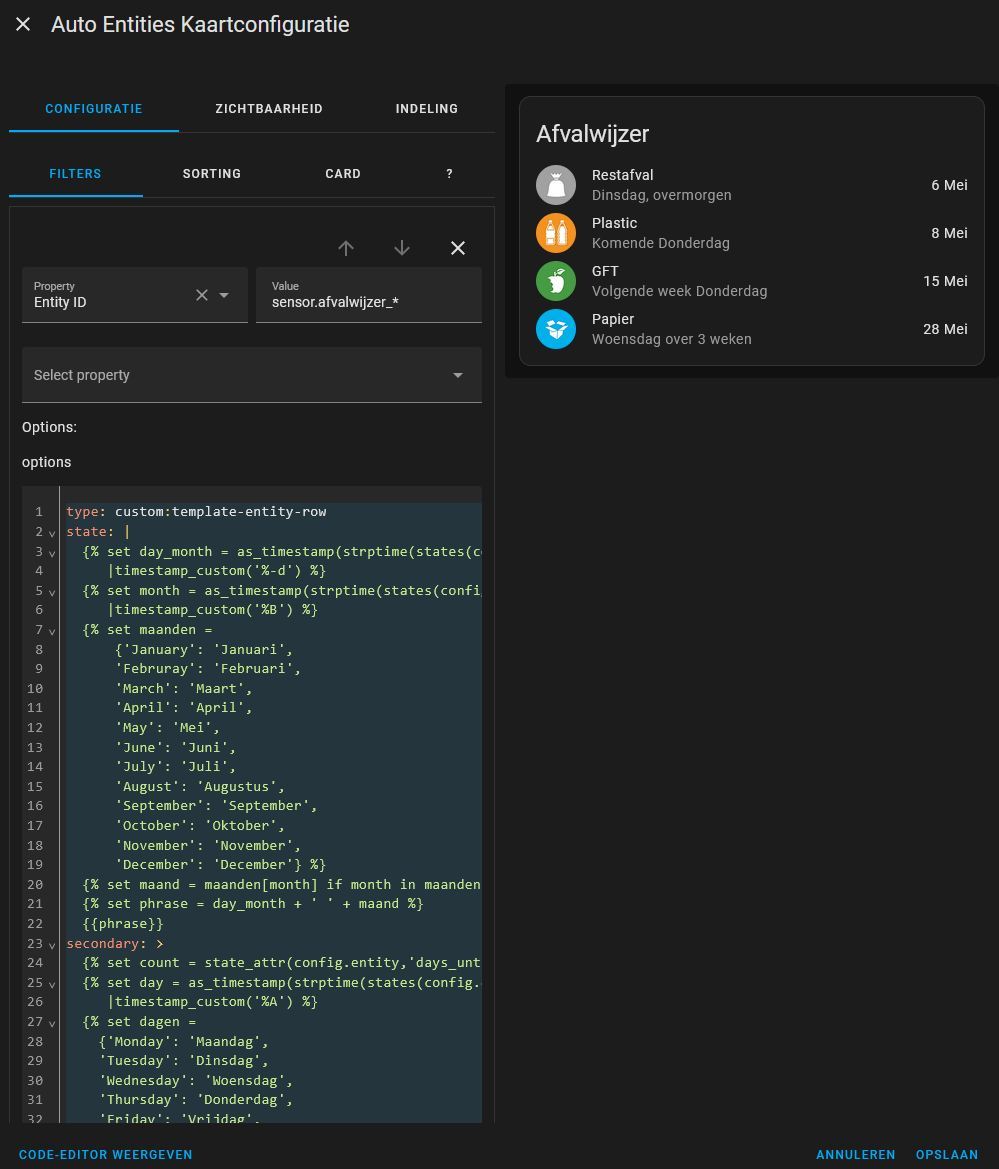Open the Property Entity ID dropdown
999x1169 pixels.
(225, 295)
